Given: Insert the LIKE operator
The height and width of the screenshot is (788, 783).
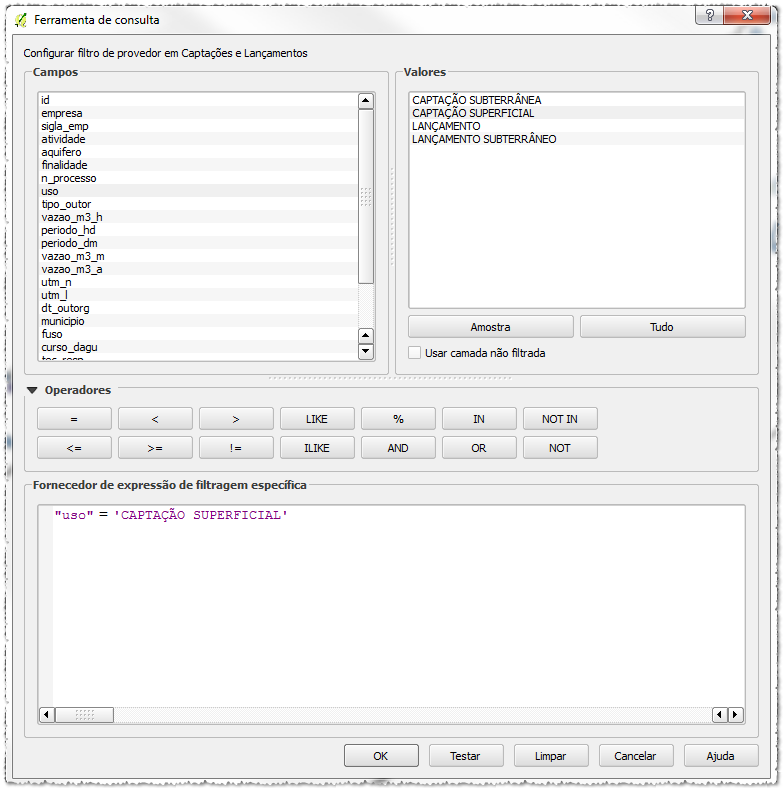Looking at the screenshot, I should coord(316,419).
